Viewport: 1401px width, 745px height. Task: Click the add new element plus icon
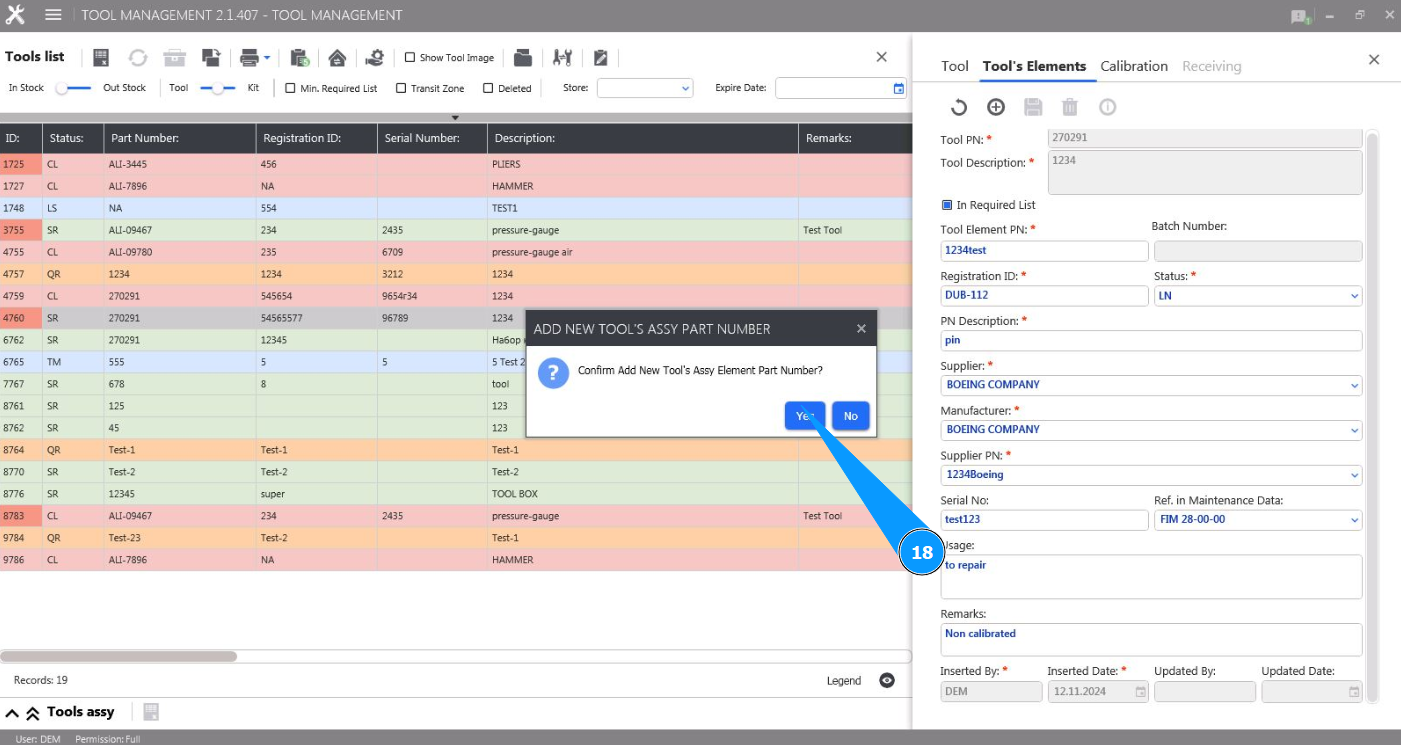[996, 107]
